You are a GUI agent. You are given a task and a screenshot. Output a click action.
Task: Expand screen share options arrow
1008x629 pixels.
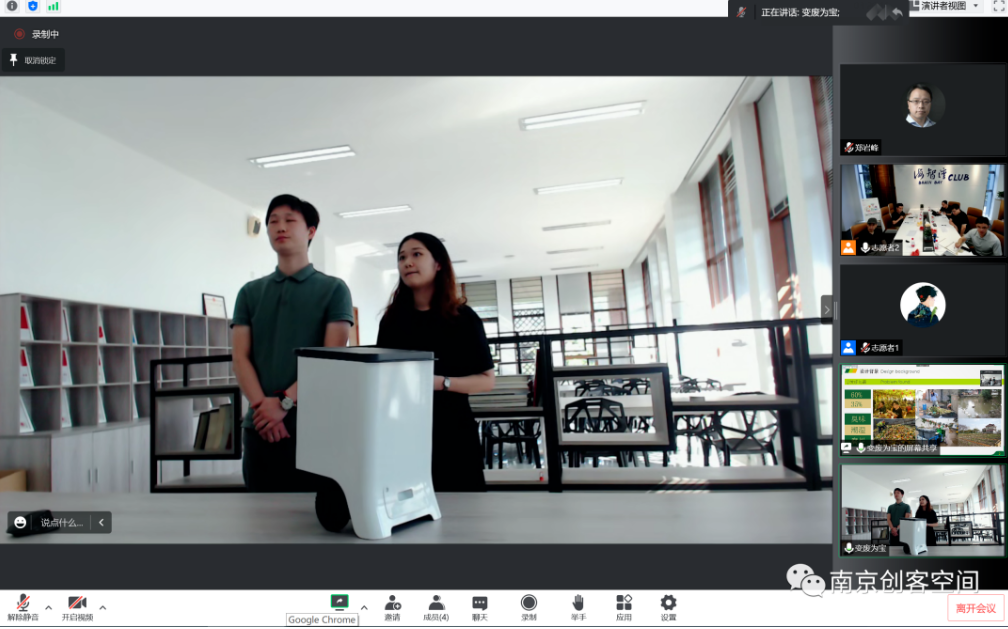pos(364,607)
